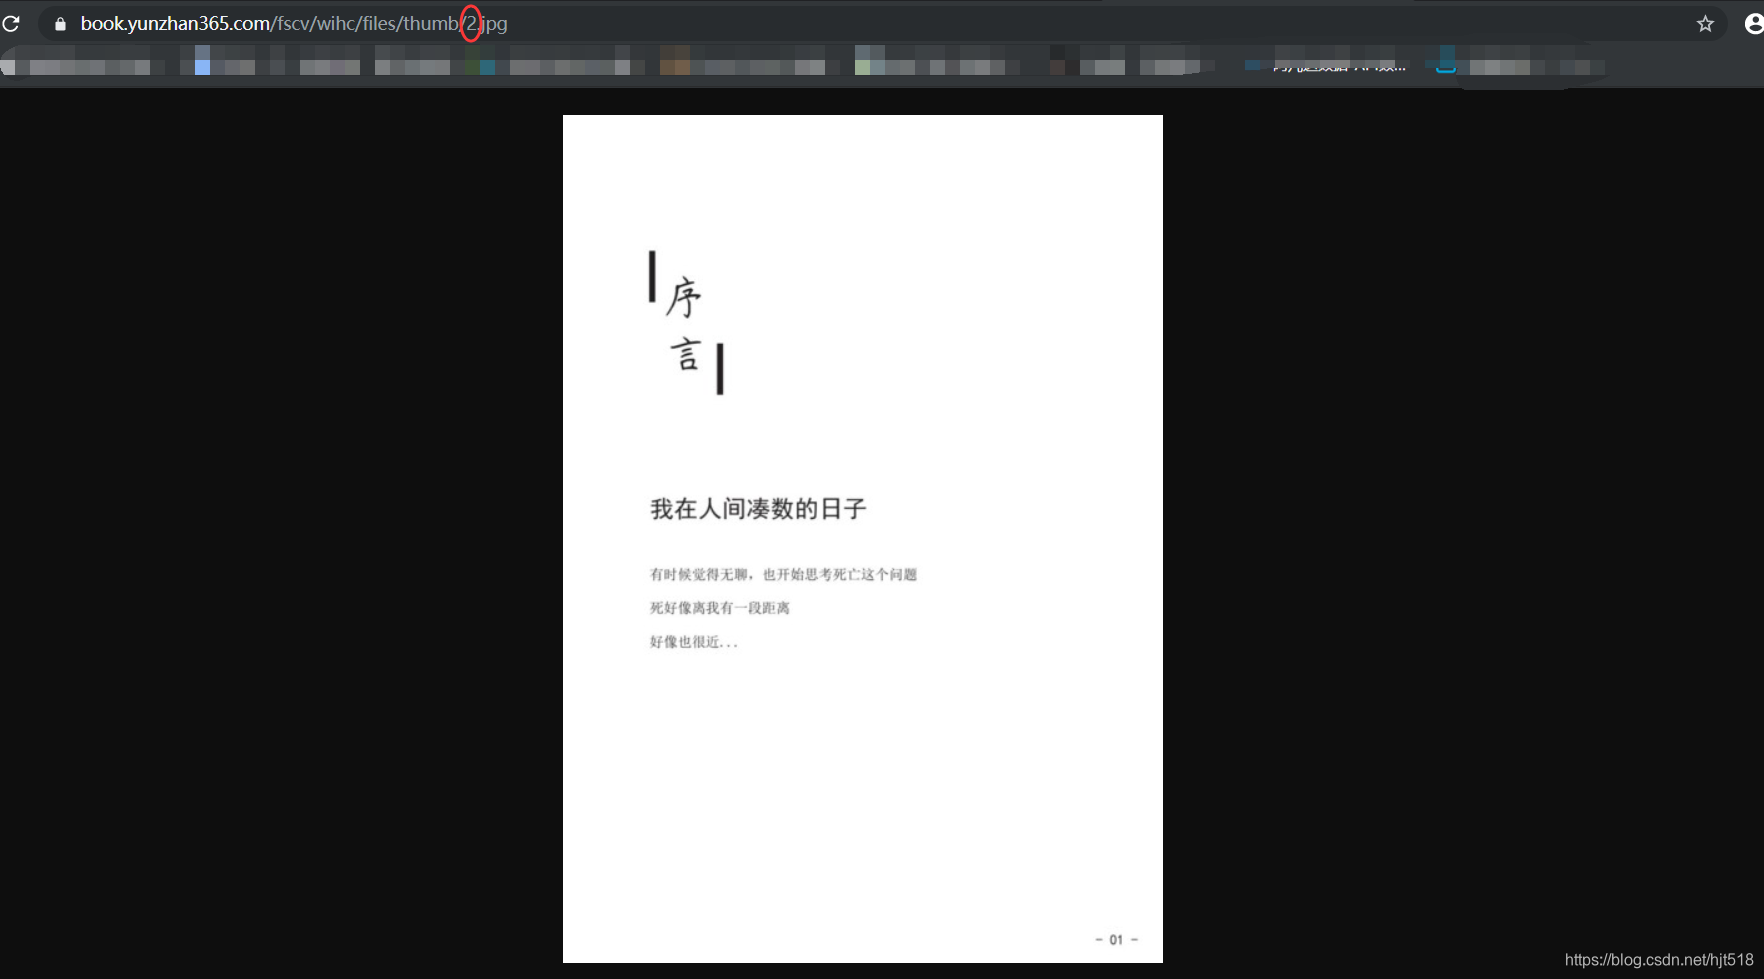Click the book page thumbnail image
1764x979 pixels.
pyautogui.click(x=862, y=538)
